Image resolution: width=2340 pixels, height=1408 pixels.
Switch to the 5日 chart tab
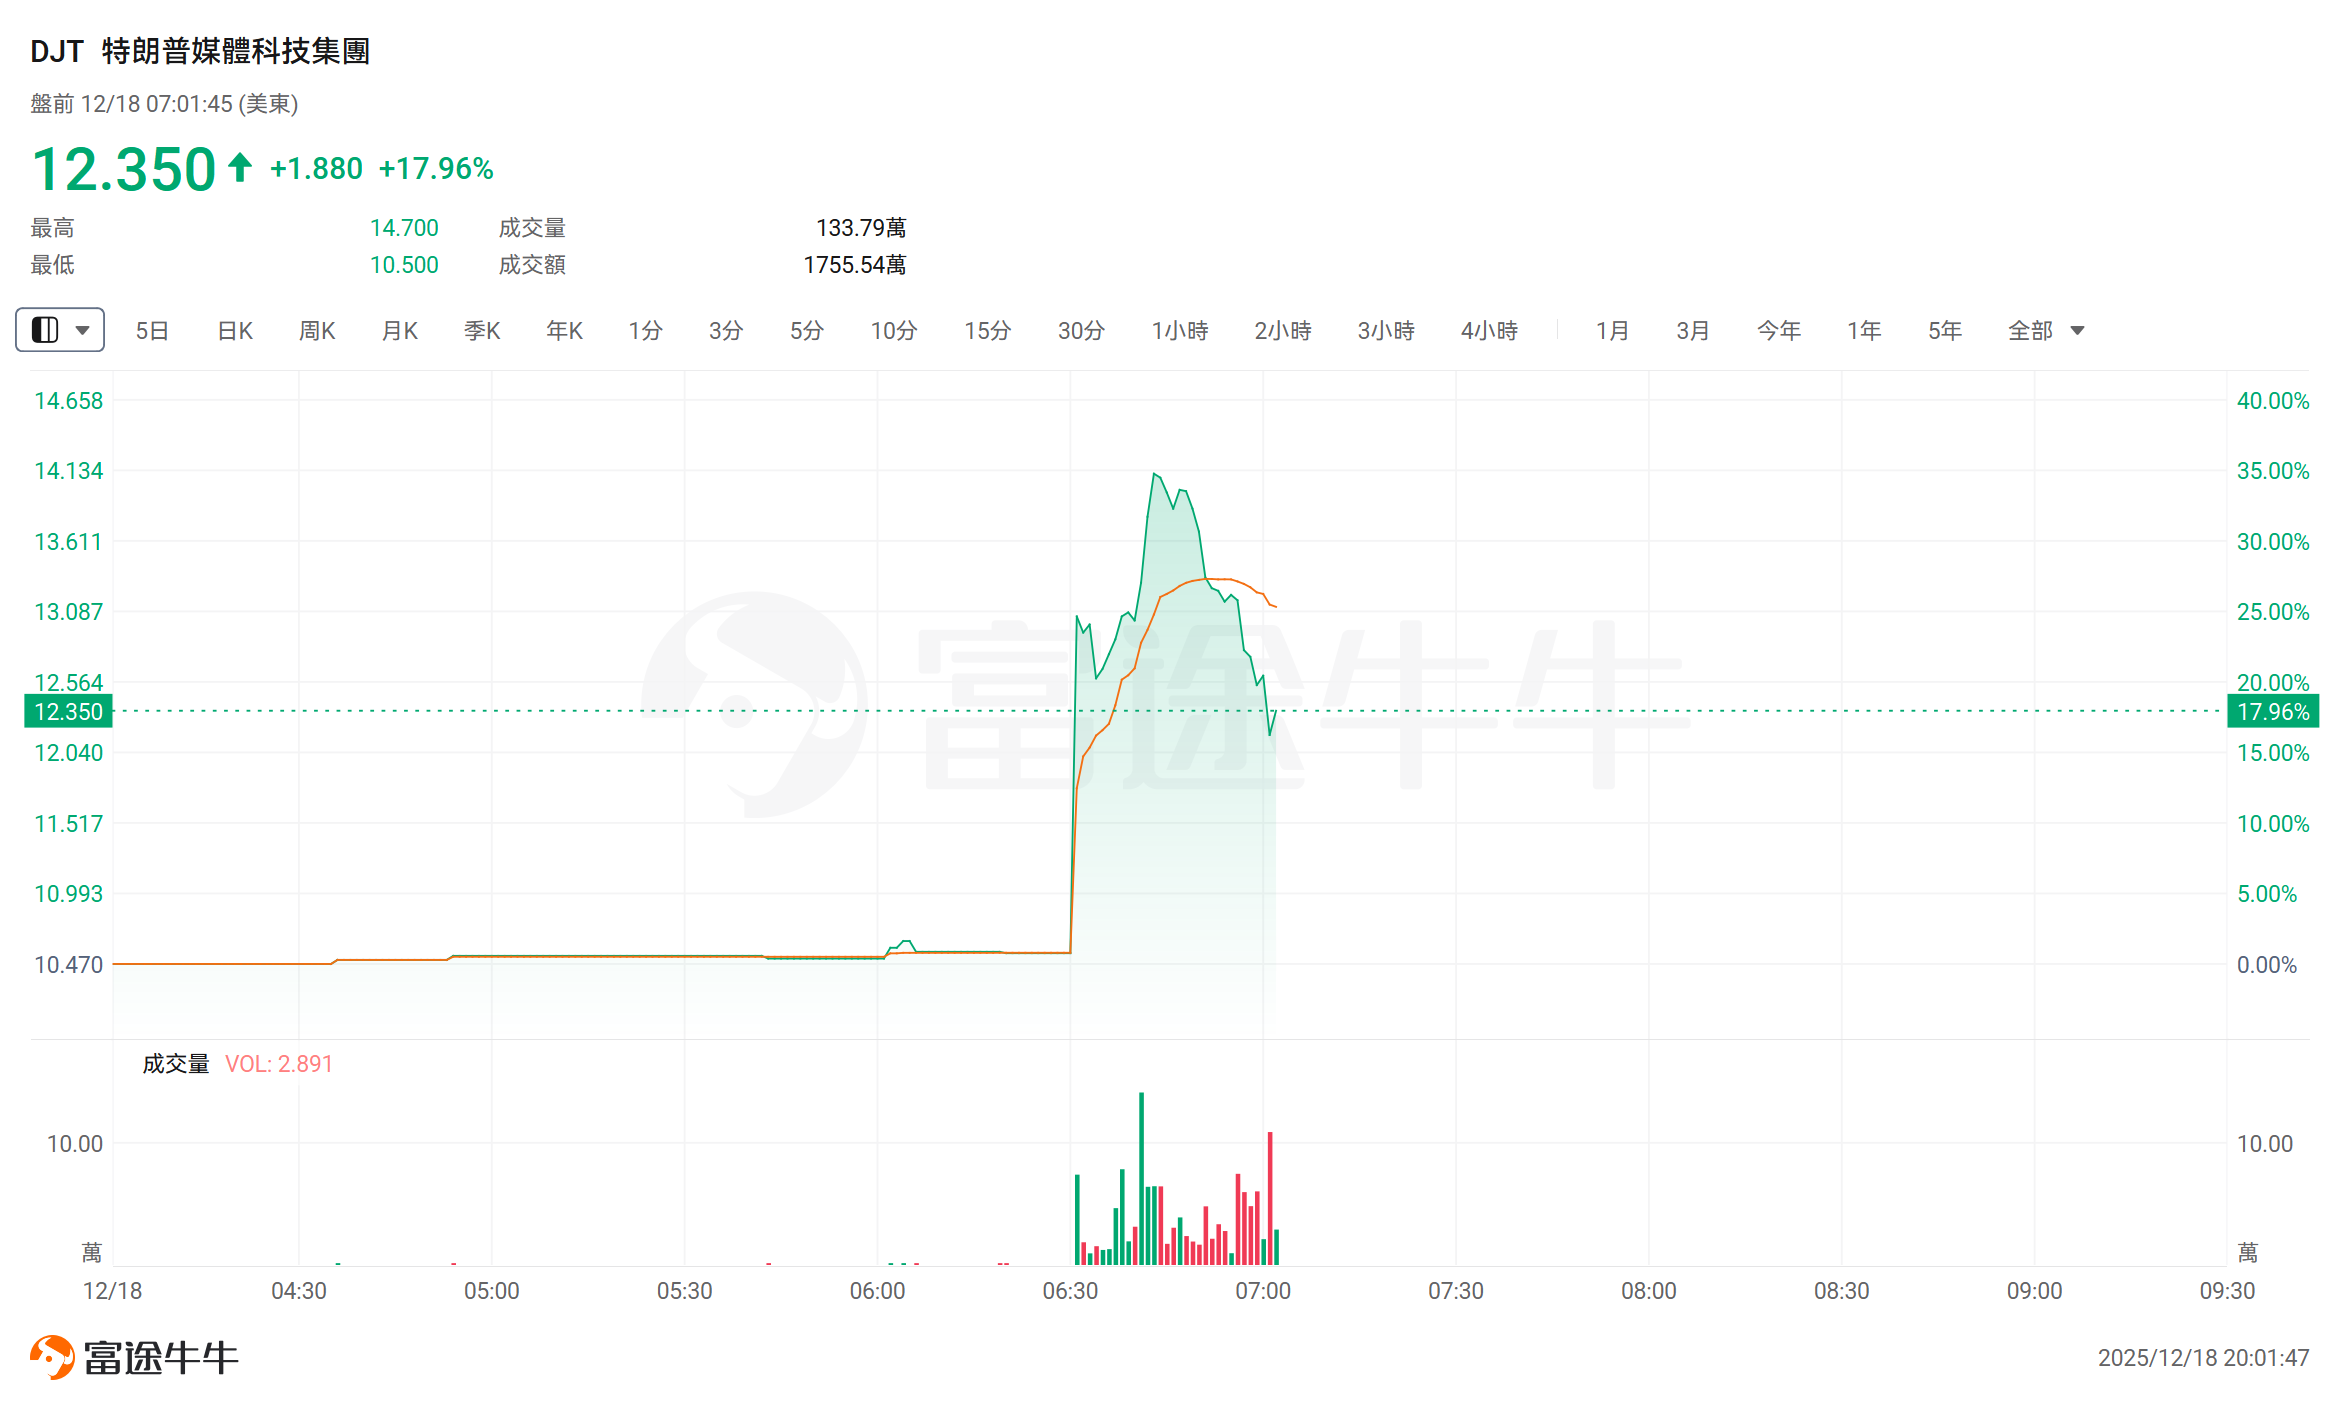click(x=152, y=331)
